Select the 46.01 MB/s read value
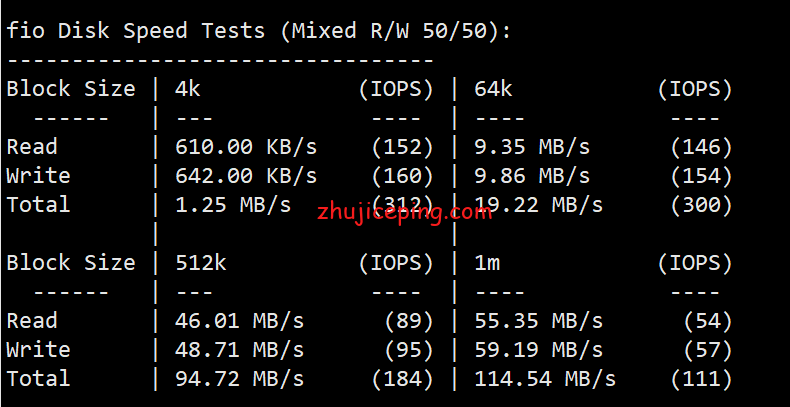790x407 pixels. pos(239,321)
